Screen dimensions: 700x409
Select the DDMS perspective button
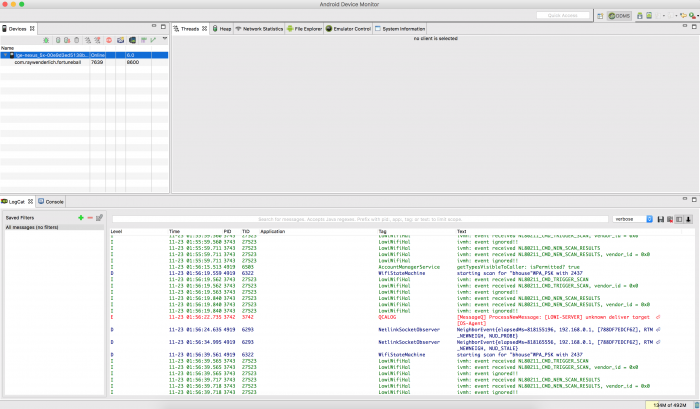click(x=620, y=16)
